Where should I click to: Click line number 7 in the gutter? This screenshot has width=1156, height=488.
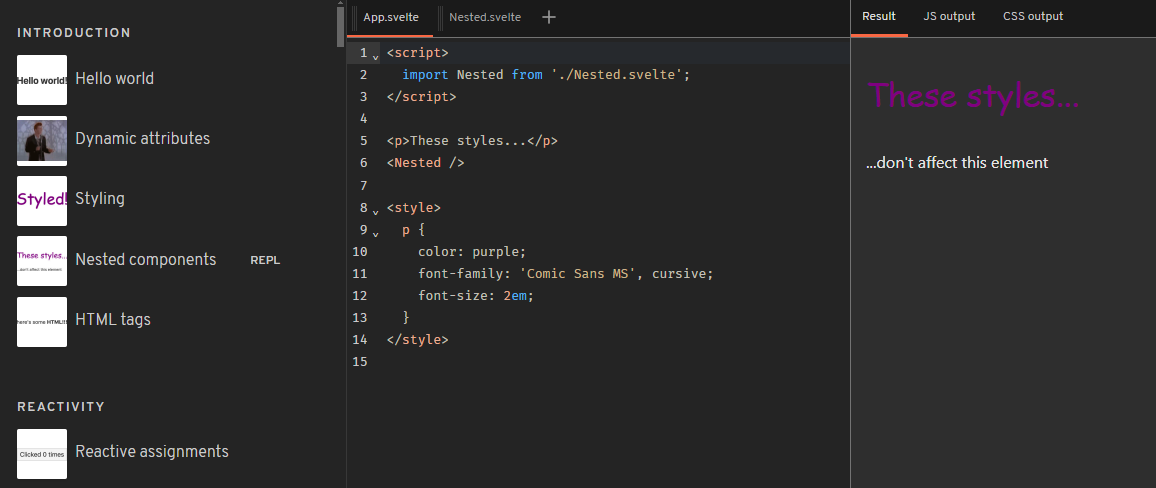click(x=363, y=185)
